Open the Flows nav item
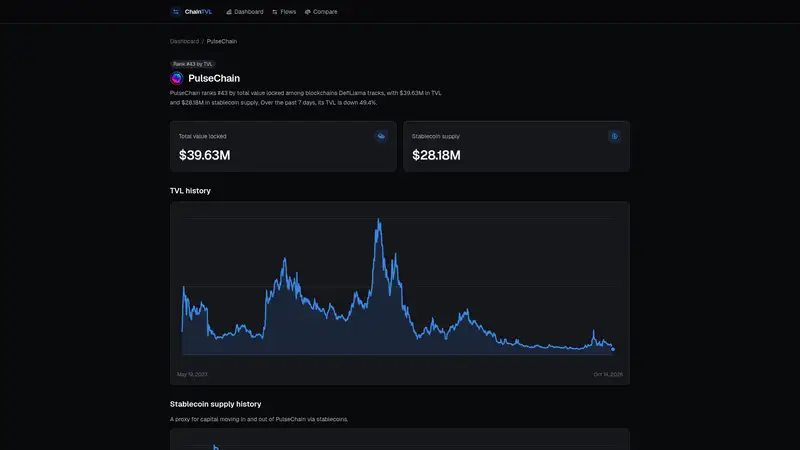Viewport: 800px width, 450px height. (x=284, y=12)
